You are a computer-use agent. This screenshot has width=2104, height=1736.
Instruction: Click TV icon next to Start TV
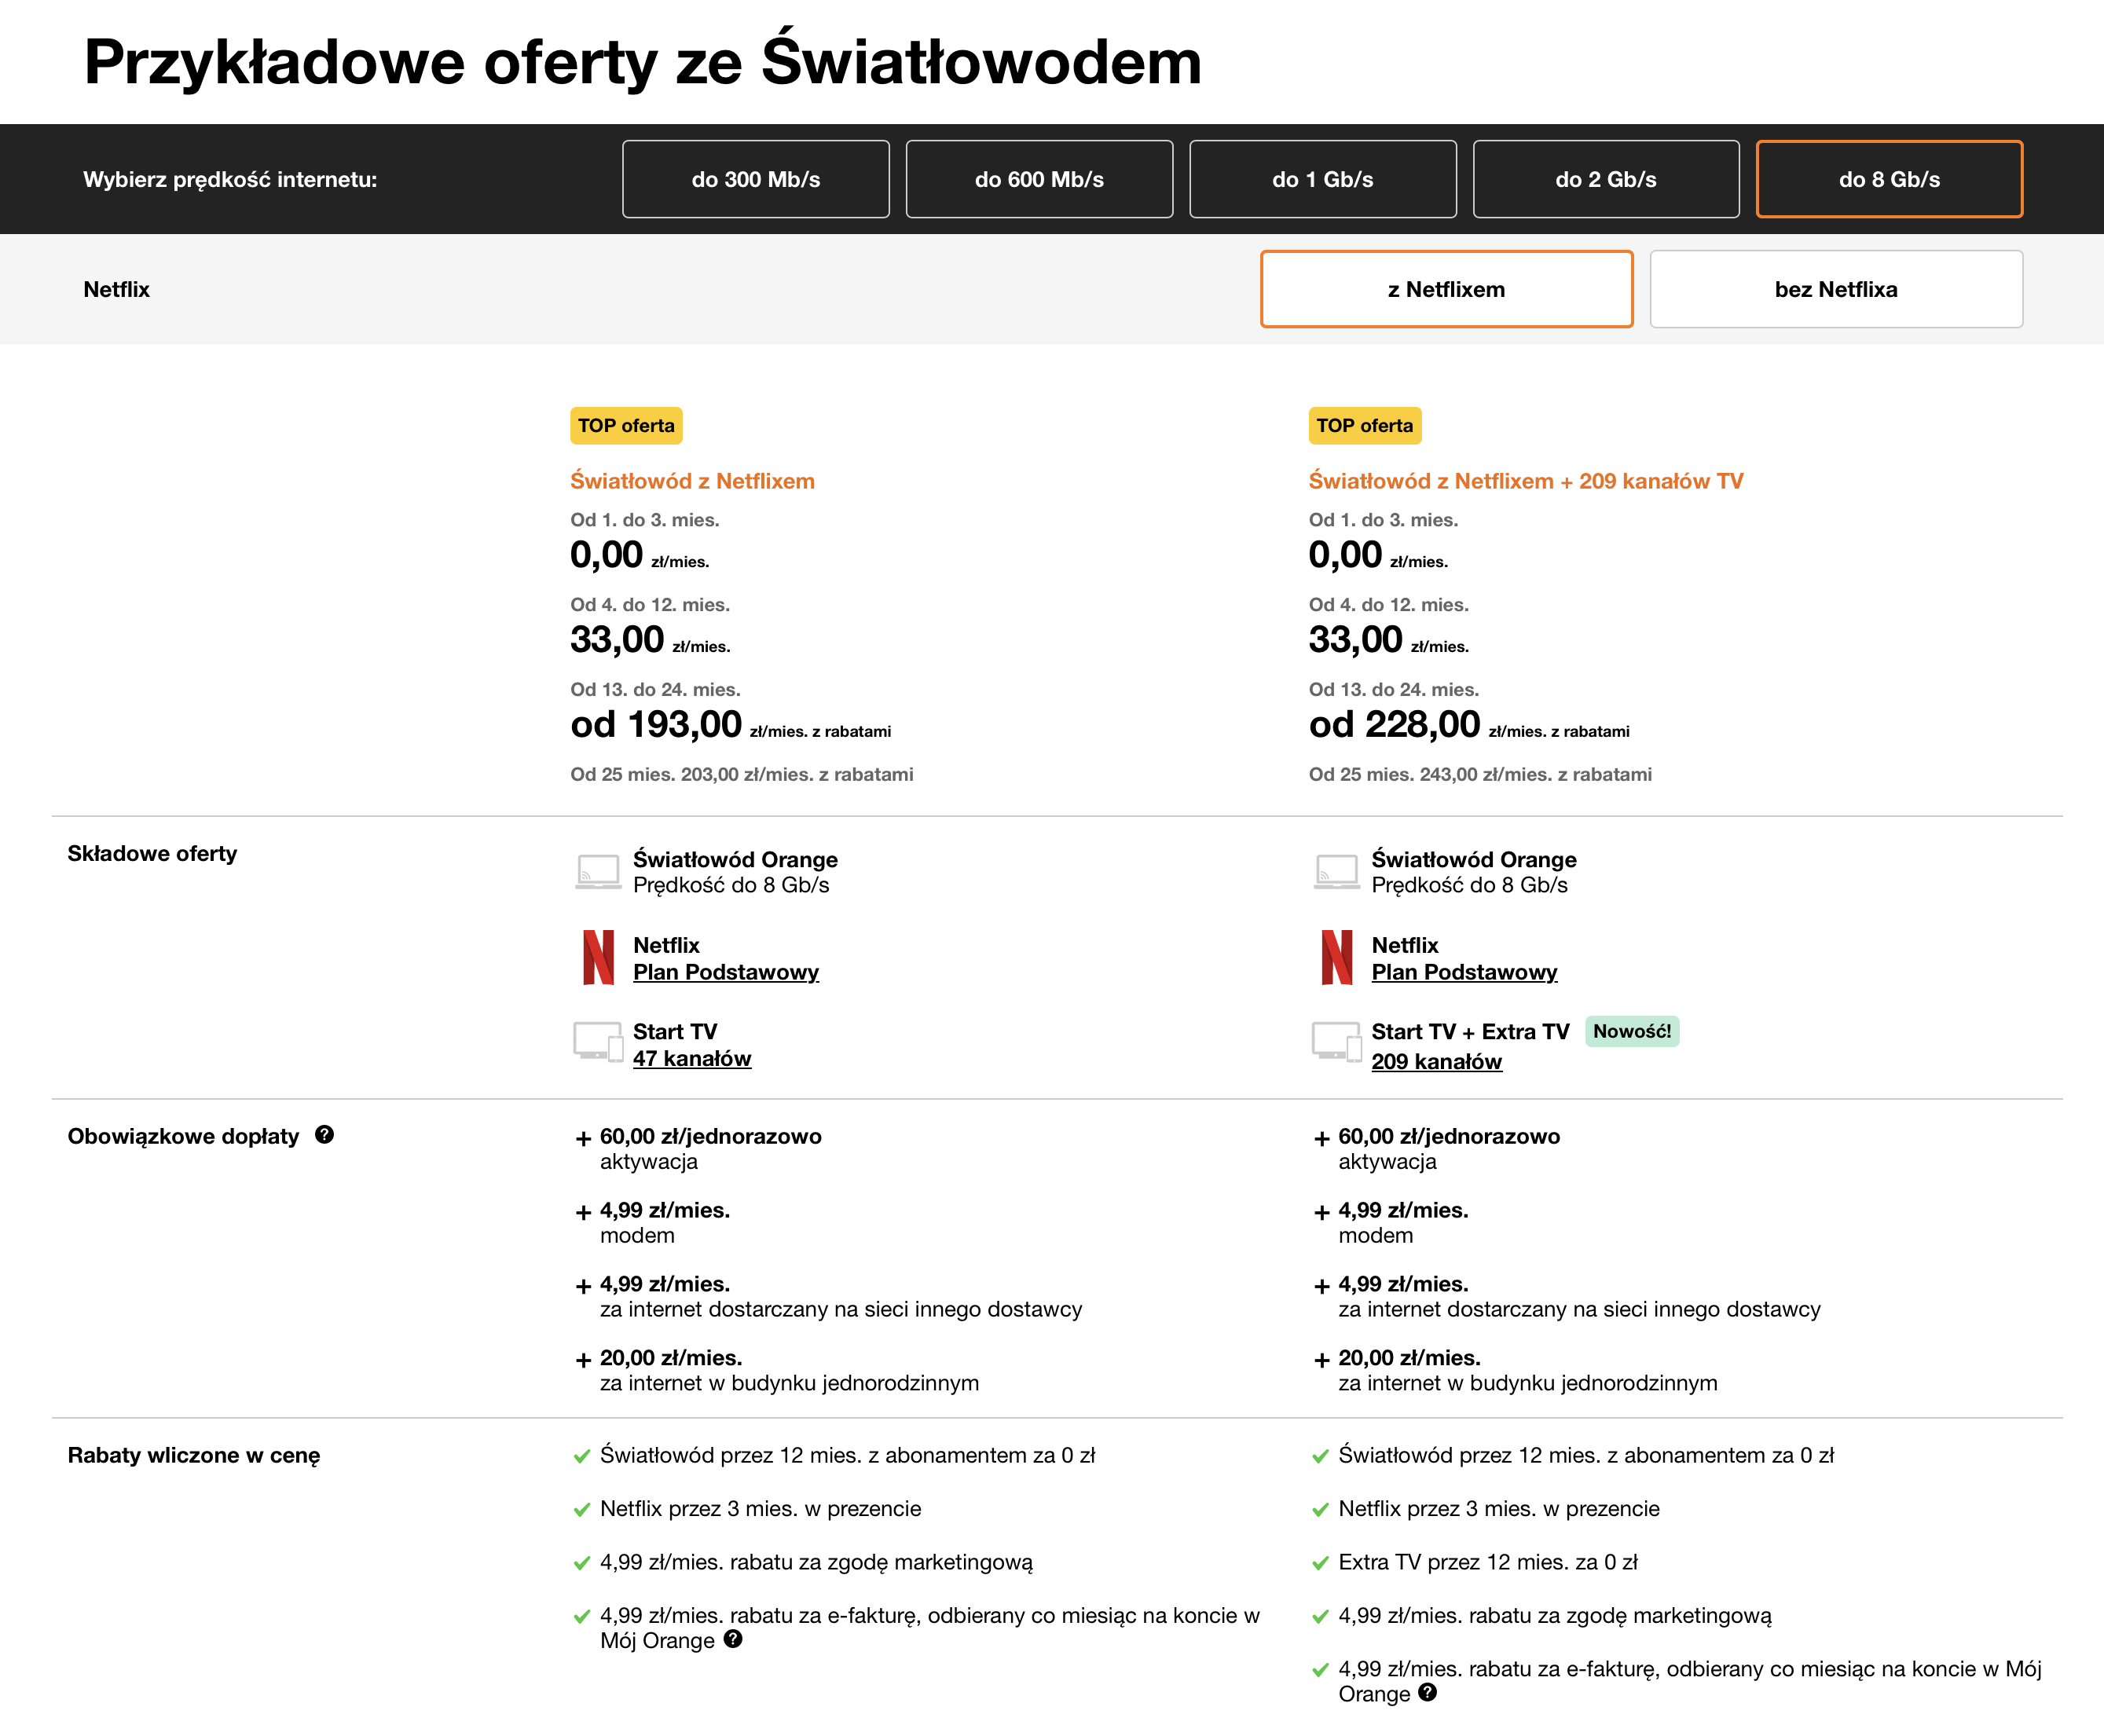(598, 1042)
